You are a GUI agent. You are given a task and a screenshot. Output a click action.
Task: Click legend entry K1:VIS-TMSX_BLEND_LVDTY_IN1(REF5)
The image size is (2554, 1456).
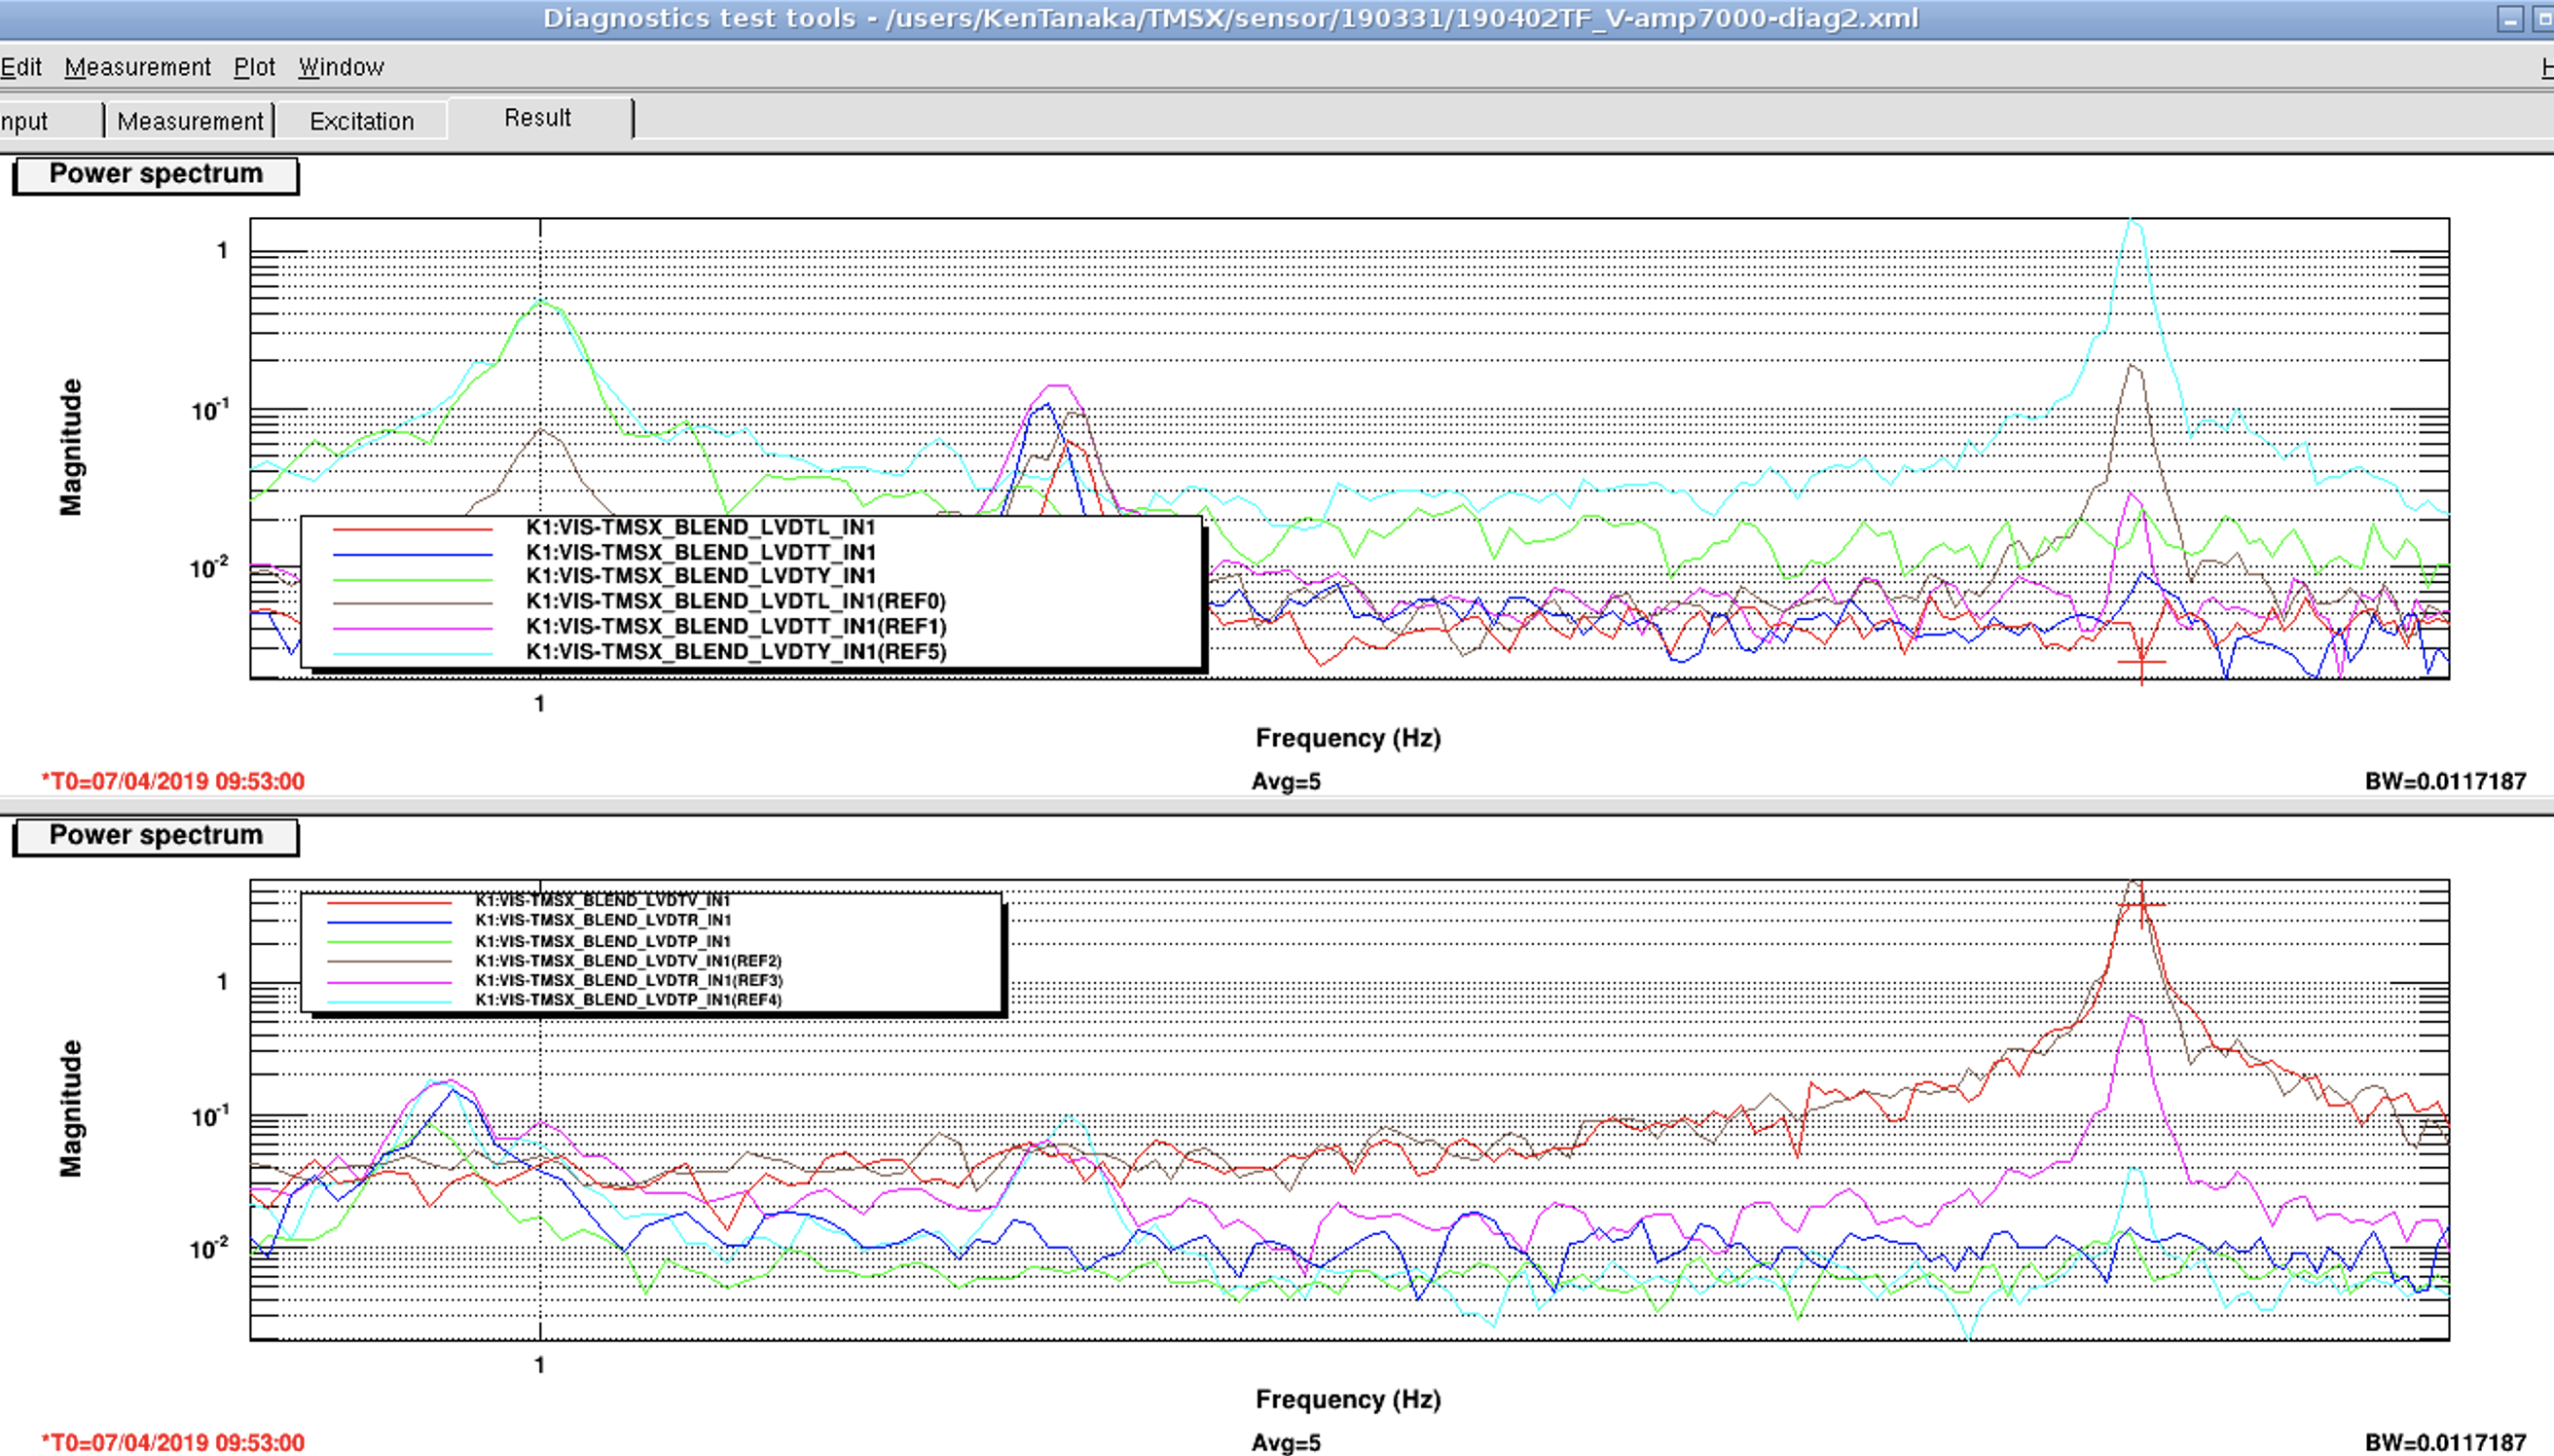(x=736, y=651)
